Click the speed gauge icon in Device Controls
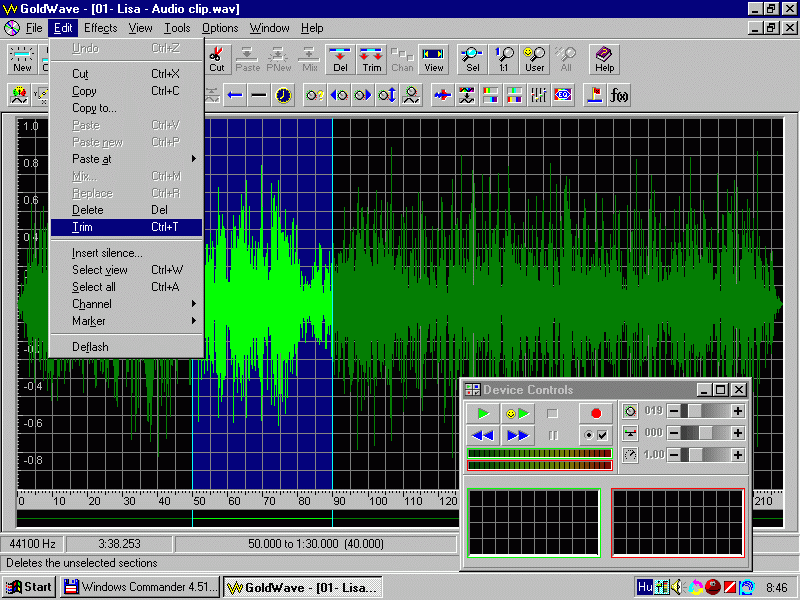This screenshot has height=600, width=800. [x=630, y=455]
